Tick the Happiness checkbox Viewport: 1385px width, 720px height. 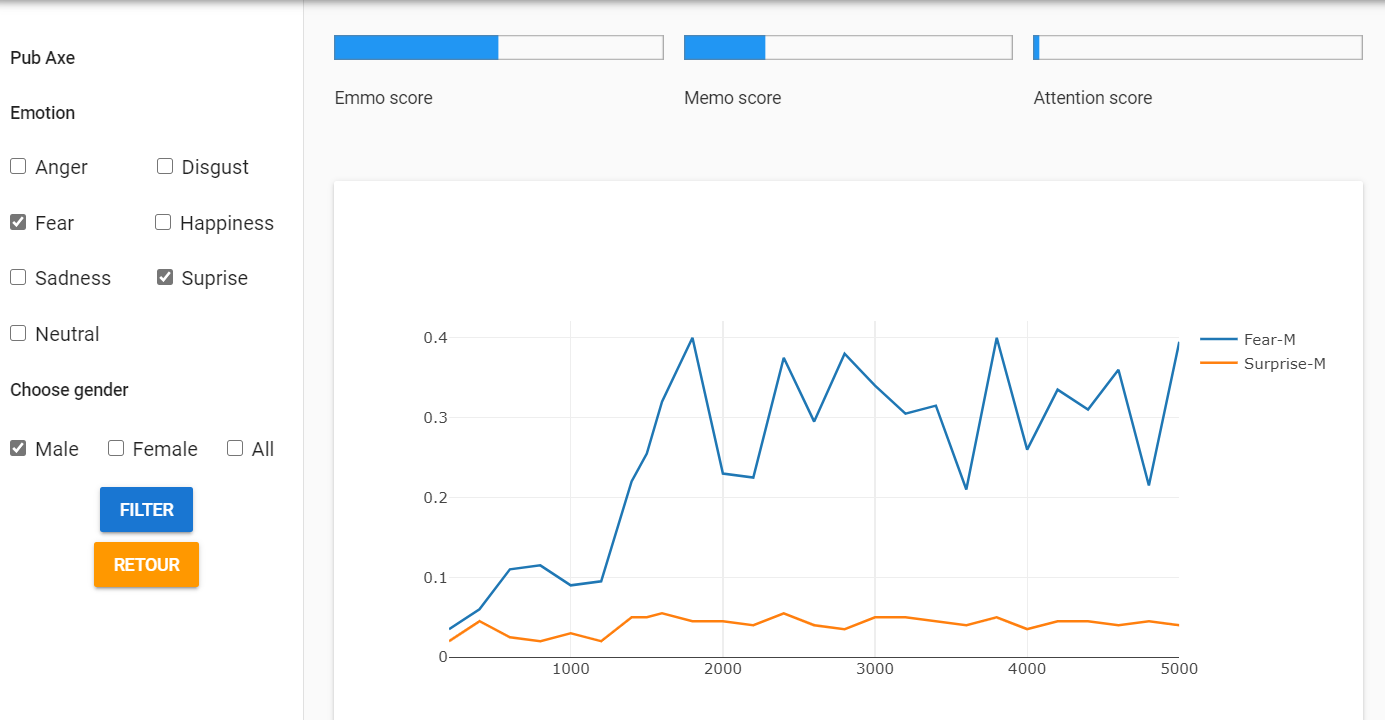163,223
